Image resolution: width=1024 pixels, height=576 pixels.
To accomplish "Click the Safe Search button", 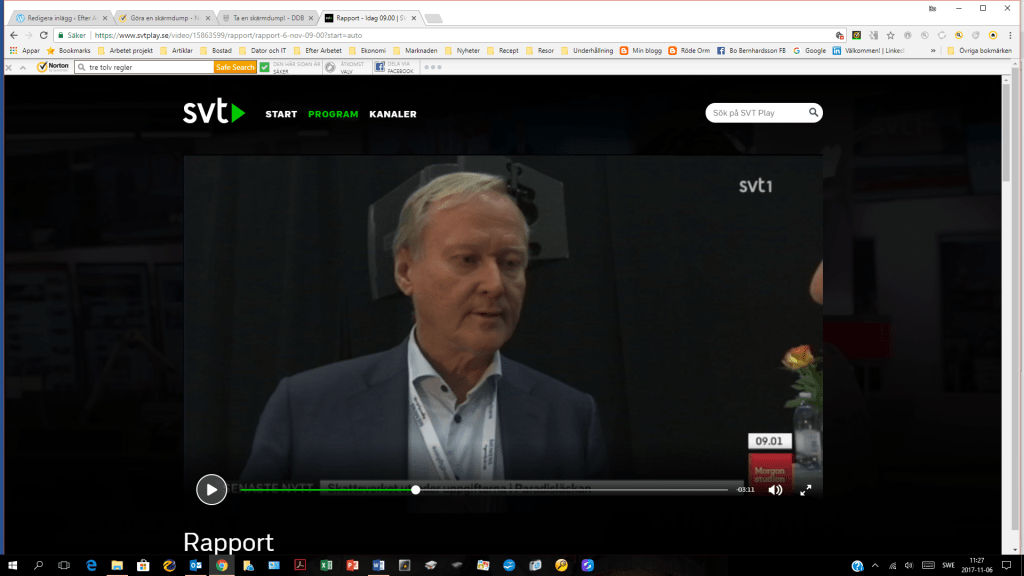I will 236,67.
